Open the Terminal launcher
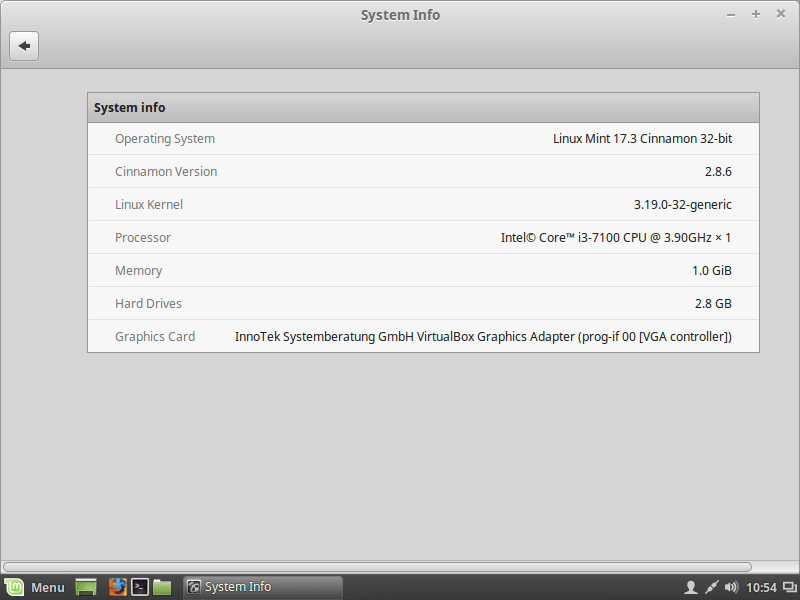Viewport: 800px width, 600px height. coord(140,587)
